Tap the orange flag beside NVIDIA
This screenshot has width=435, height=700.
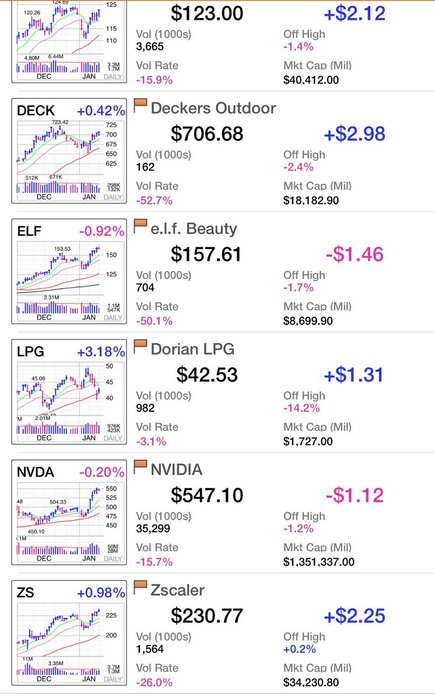140,468
